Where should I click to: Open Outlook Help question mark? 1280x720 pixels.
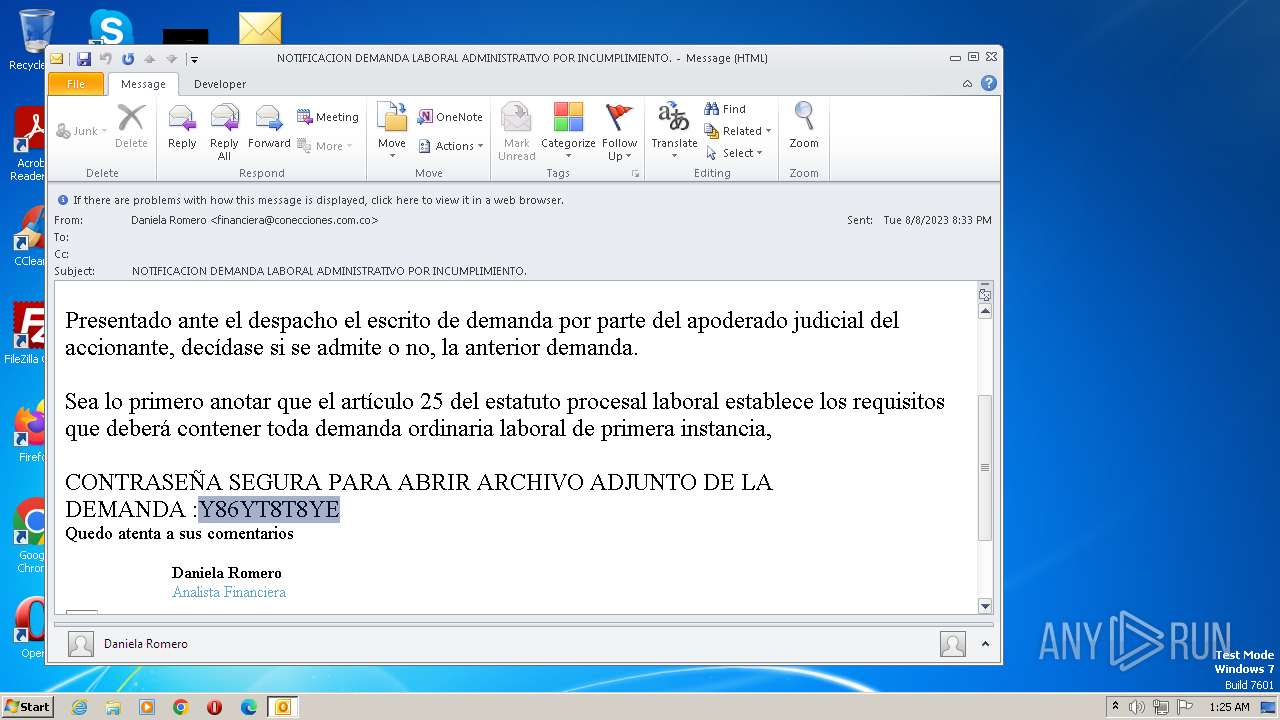[x=989, y=83]
